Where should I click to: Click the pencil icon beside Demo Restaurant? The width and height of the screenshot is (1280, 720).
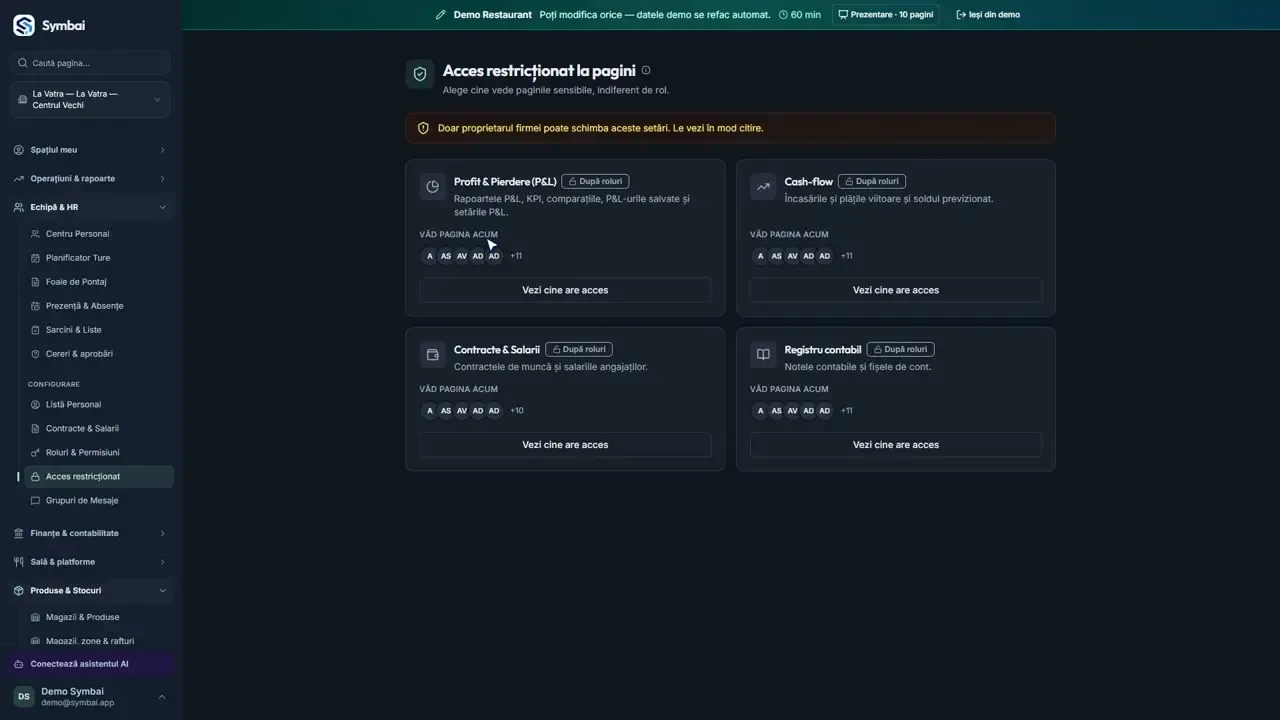pos(440,15)
